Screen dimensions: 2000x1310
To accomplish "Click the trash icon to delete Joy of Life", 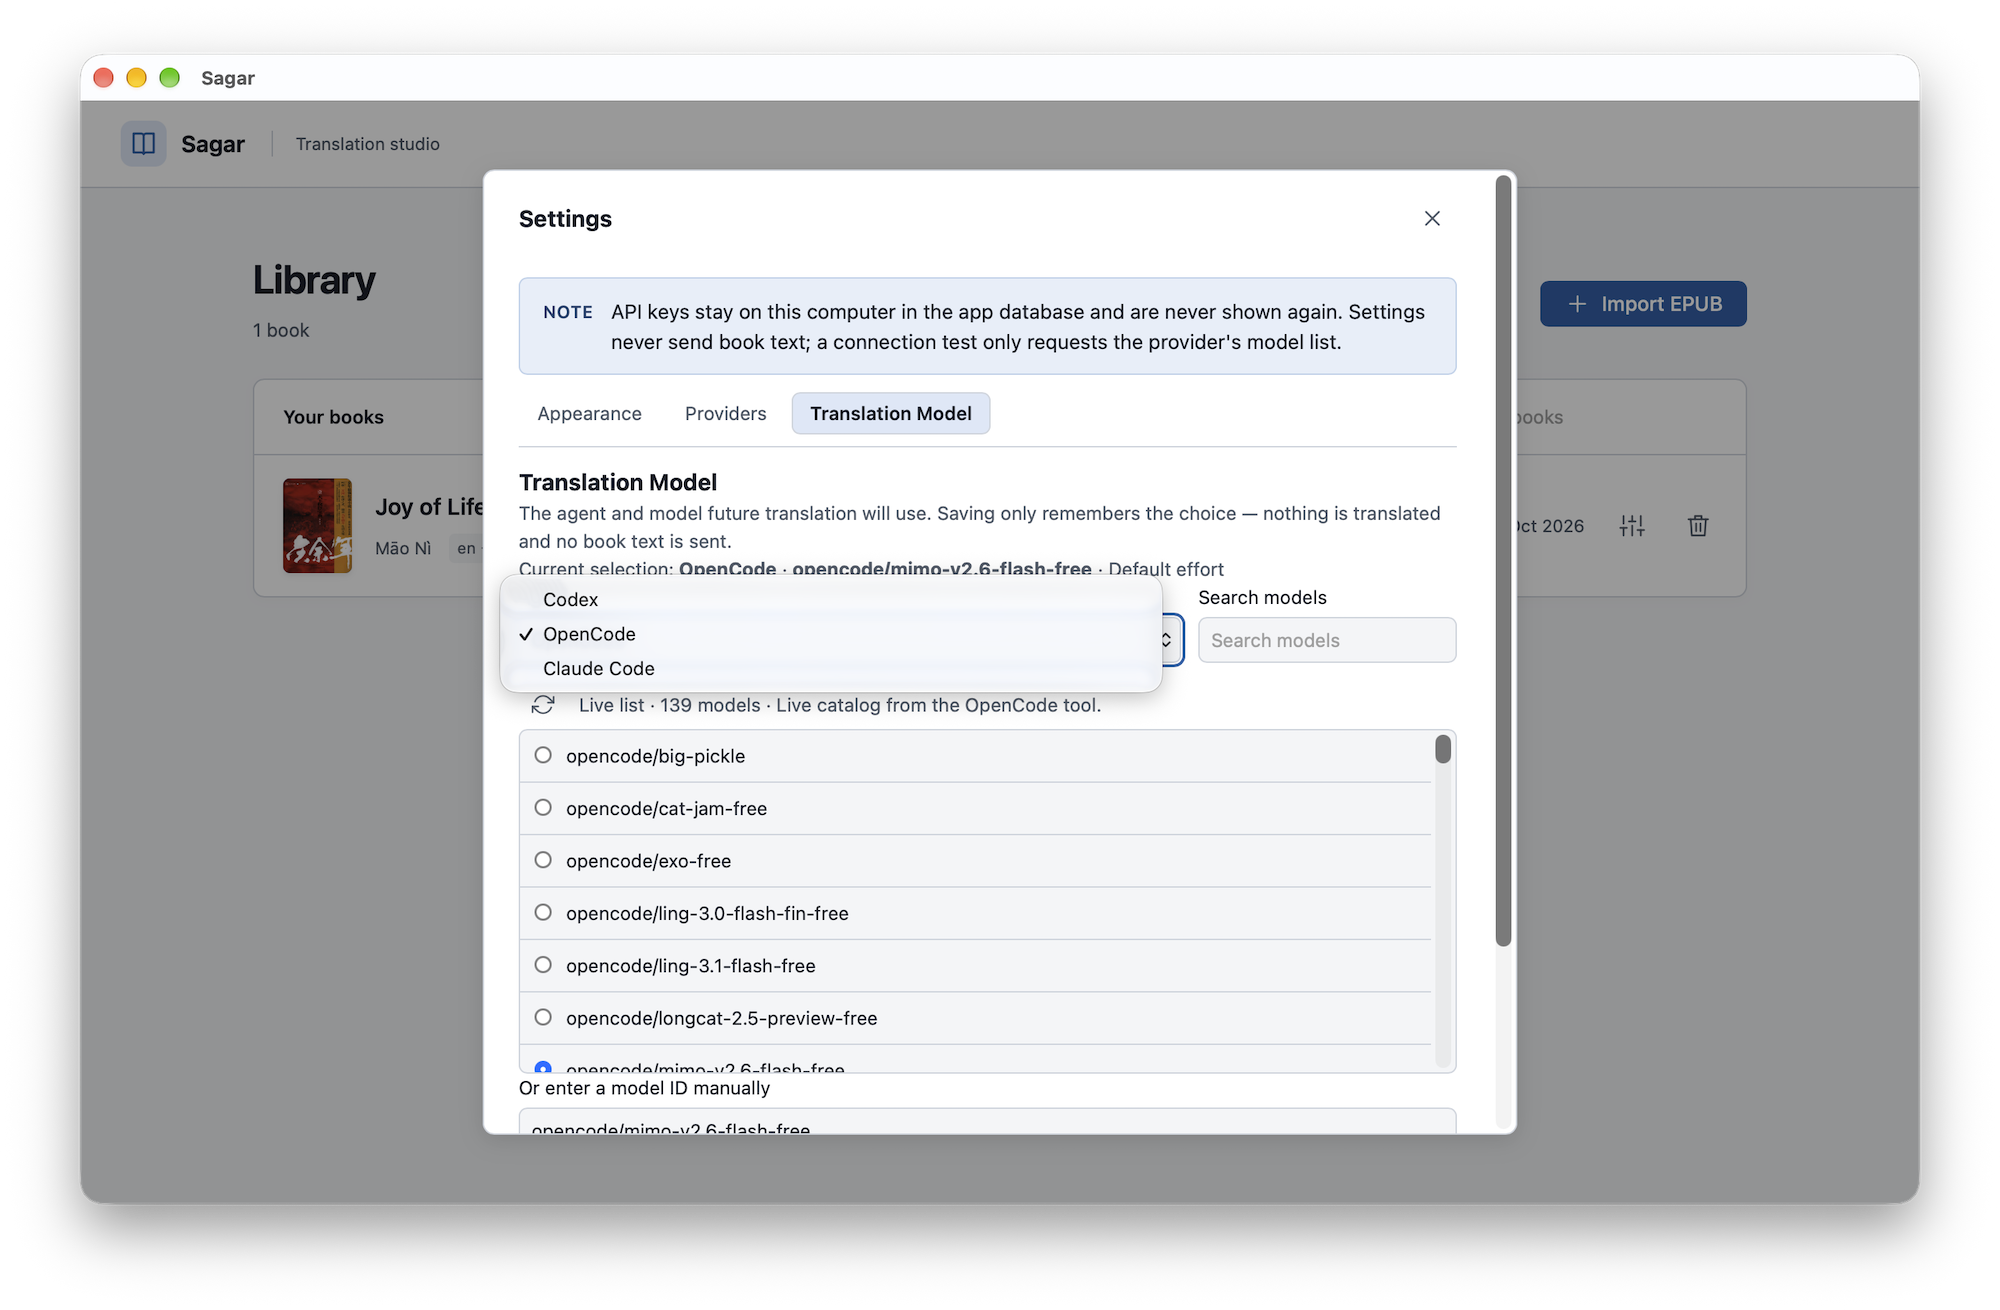I will pos(1698,526).
